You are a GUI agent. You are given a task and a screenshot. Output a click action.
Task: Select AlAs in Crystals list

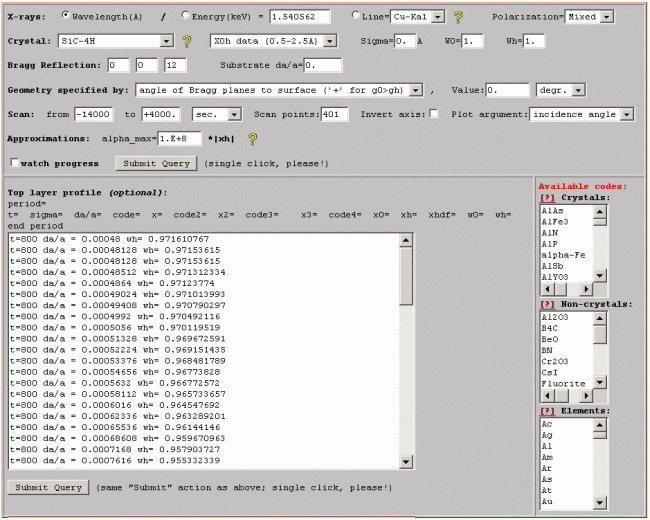[552, 211]
